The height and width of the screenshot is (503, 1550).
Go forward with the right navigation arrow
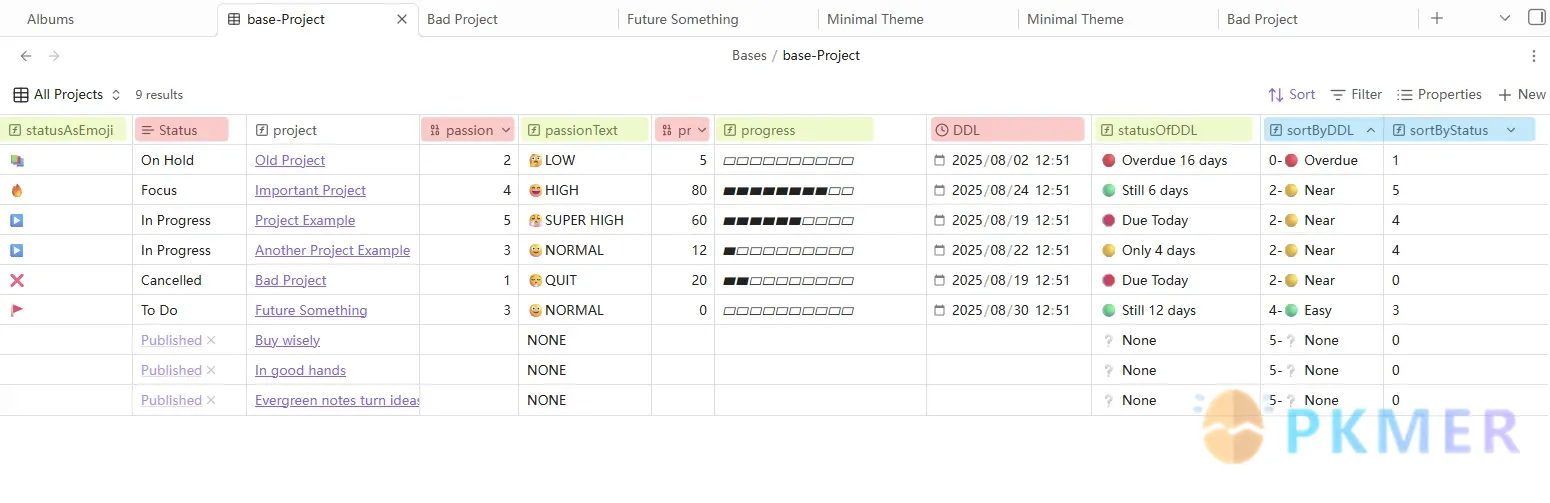(x=54, y=56)
